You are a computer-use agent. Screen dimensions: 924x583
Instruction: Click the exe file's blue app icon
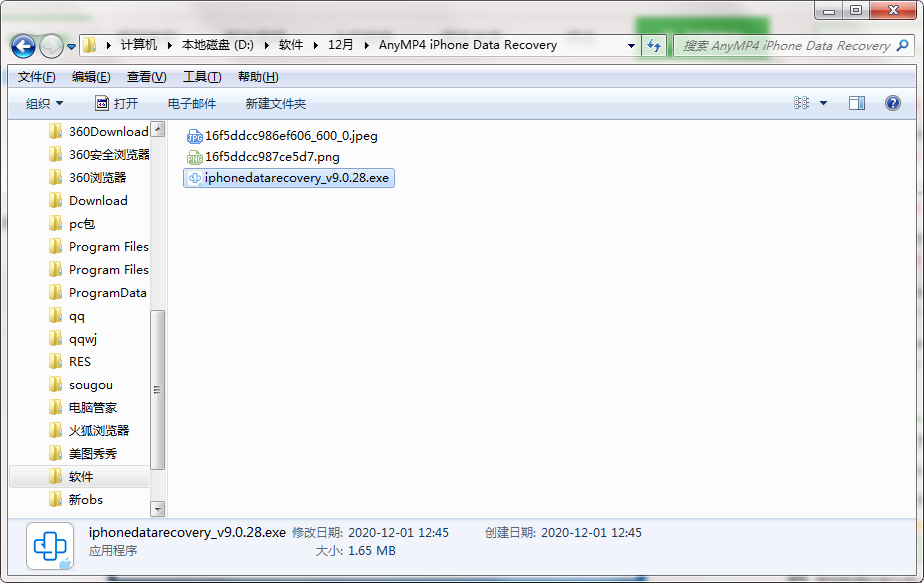[x=194, y=178]
